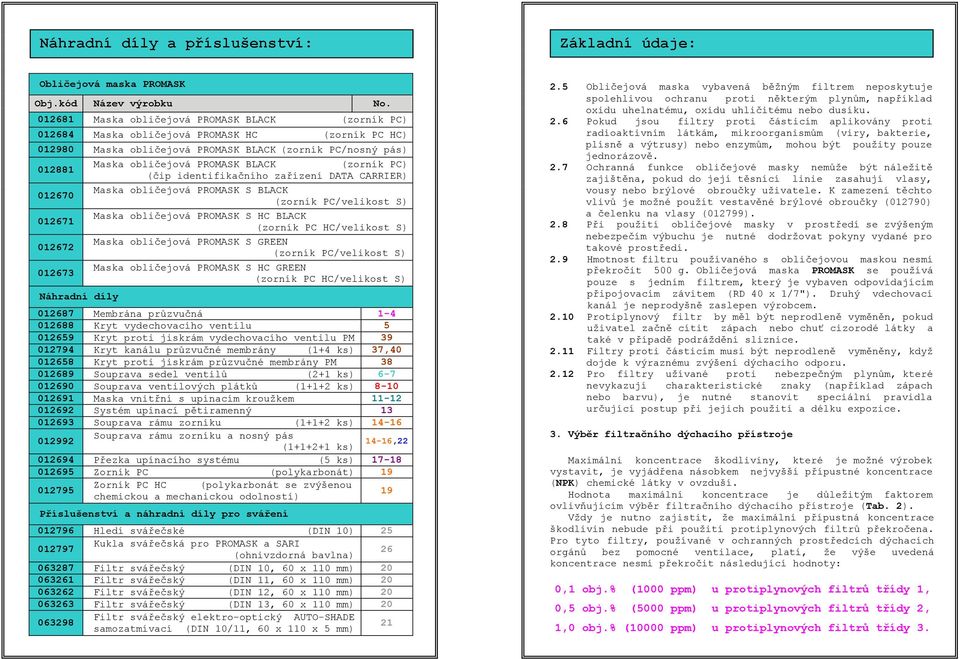Click the line "1,0 obj.% (10000 ppm)"
This screenshot has width=960, height=659.
pyautogui.click(x=625, y=628)
